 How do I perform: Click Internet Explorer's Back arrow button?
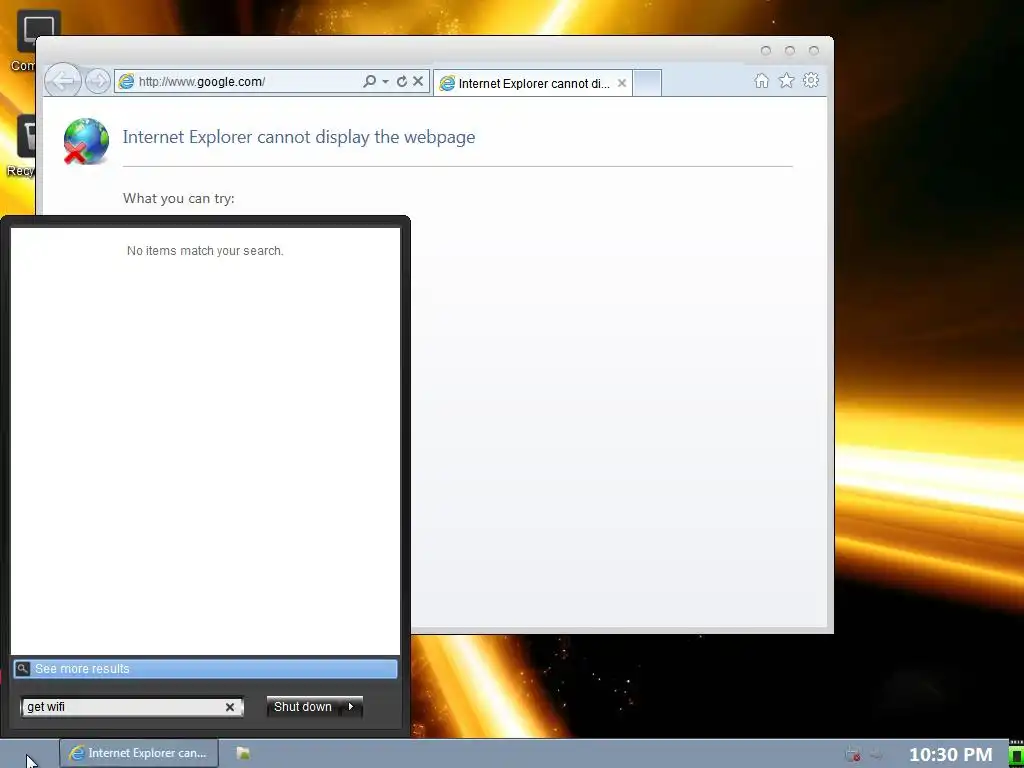tap(63, 81)
